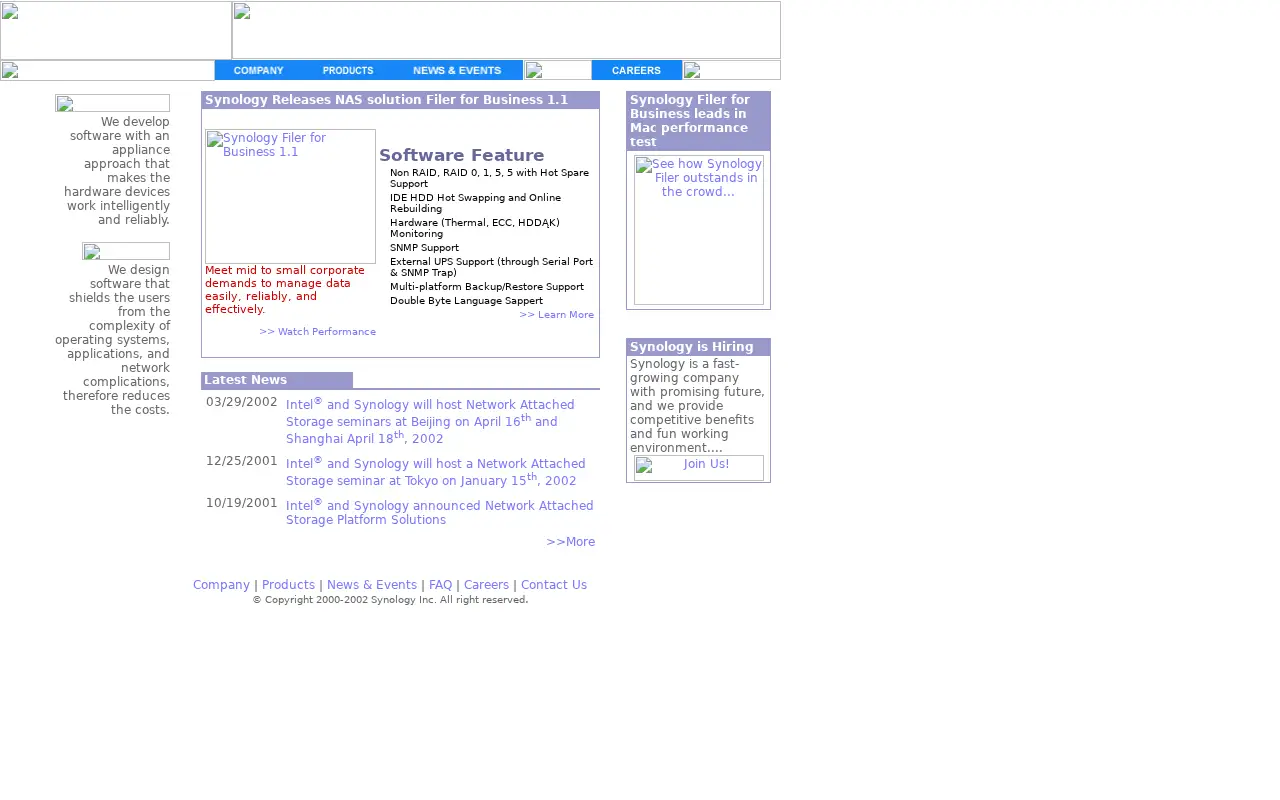Screen dimensions: 1280x800
Task: Follow the >> Learn More link
Action: [x=556, y=315]
